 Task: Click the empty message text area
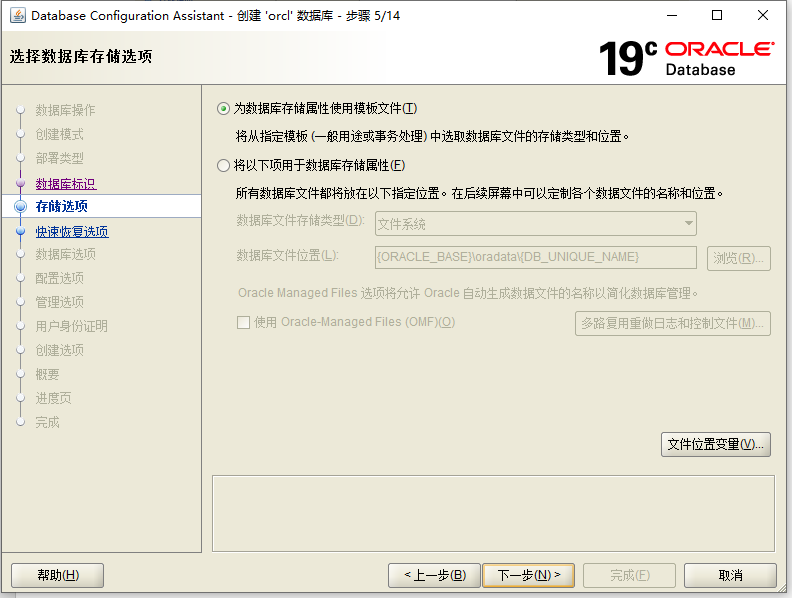click(493, 514)
